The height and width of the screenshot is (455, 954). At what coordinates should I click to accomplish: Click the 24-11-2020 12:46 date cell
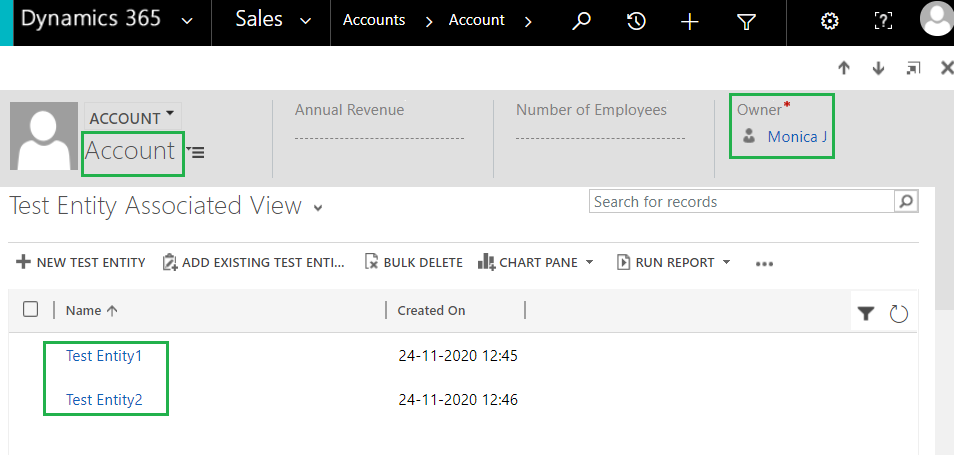click(458, 400)
